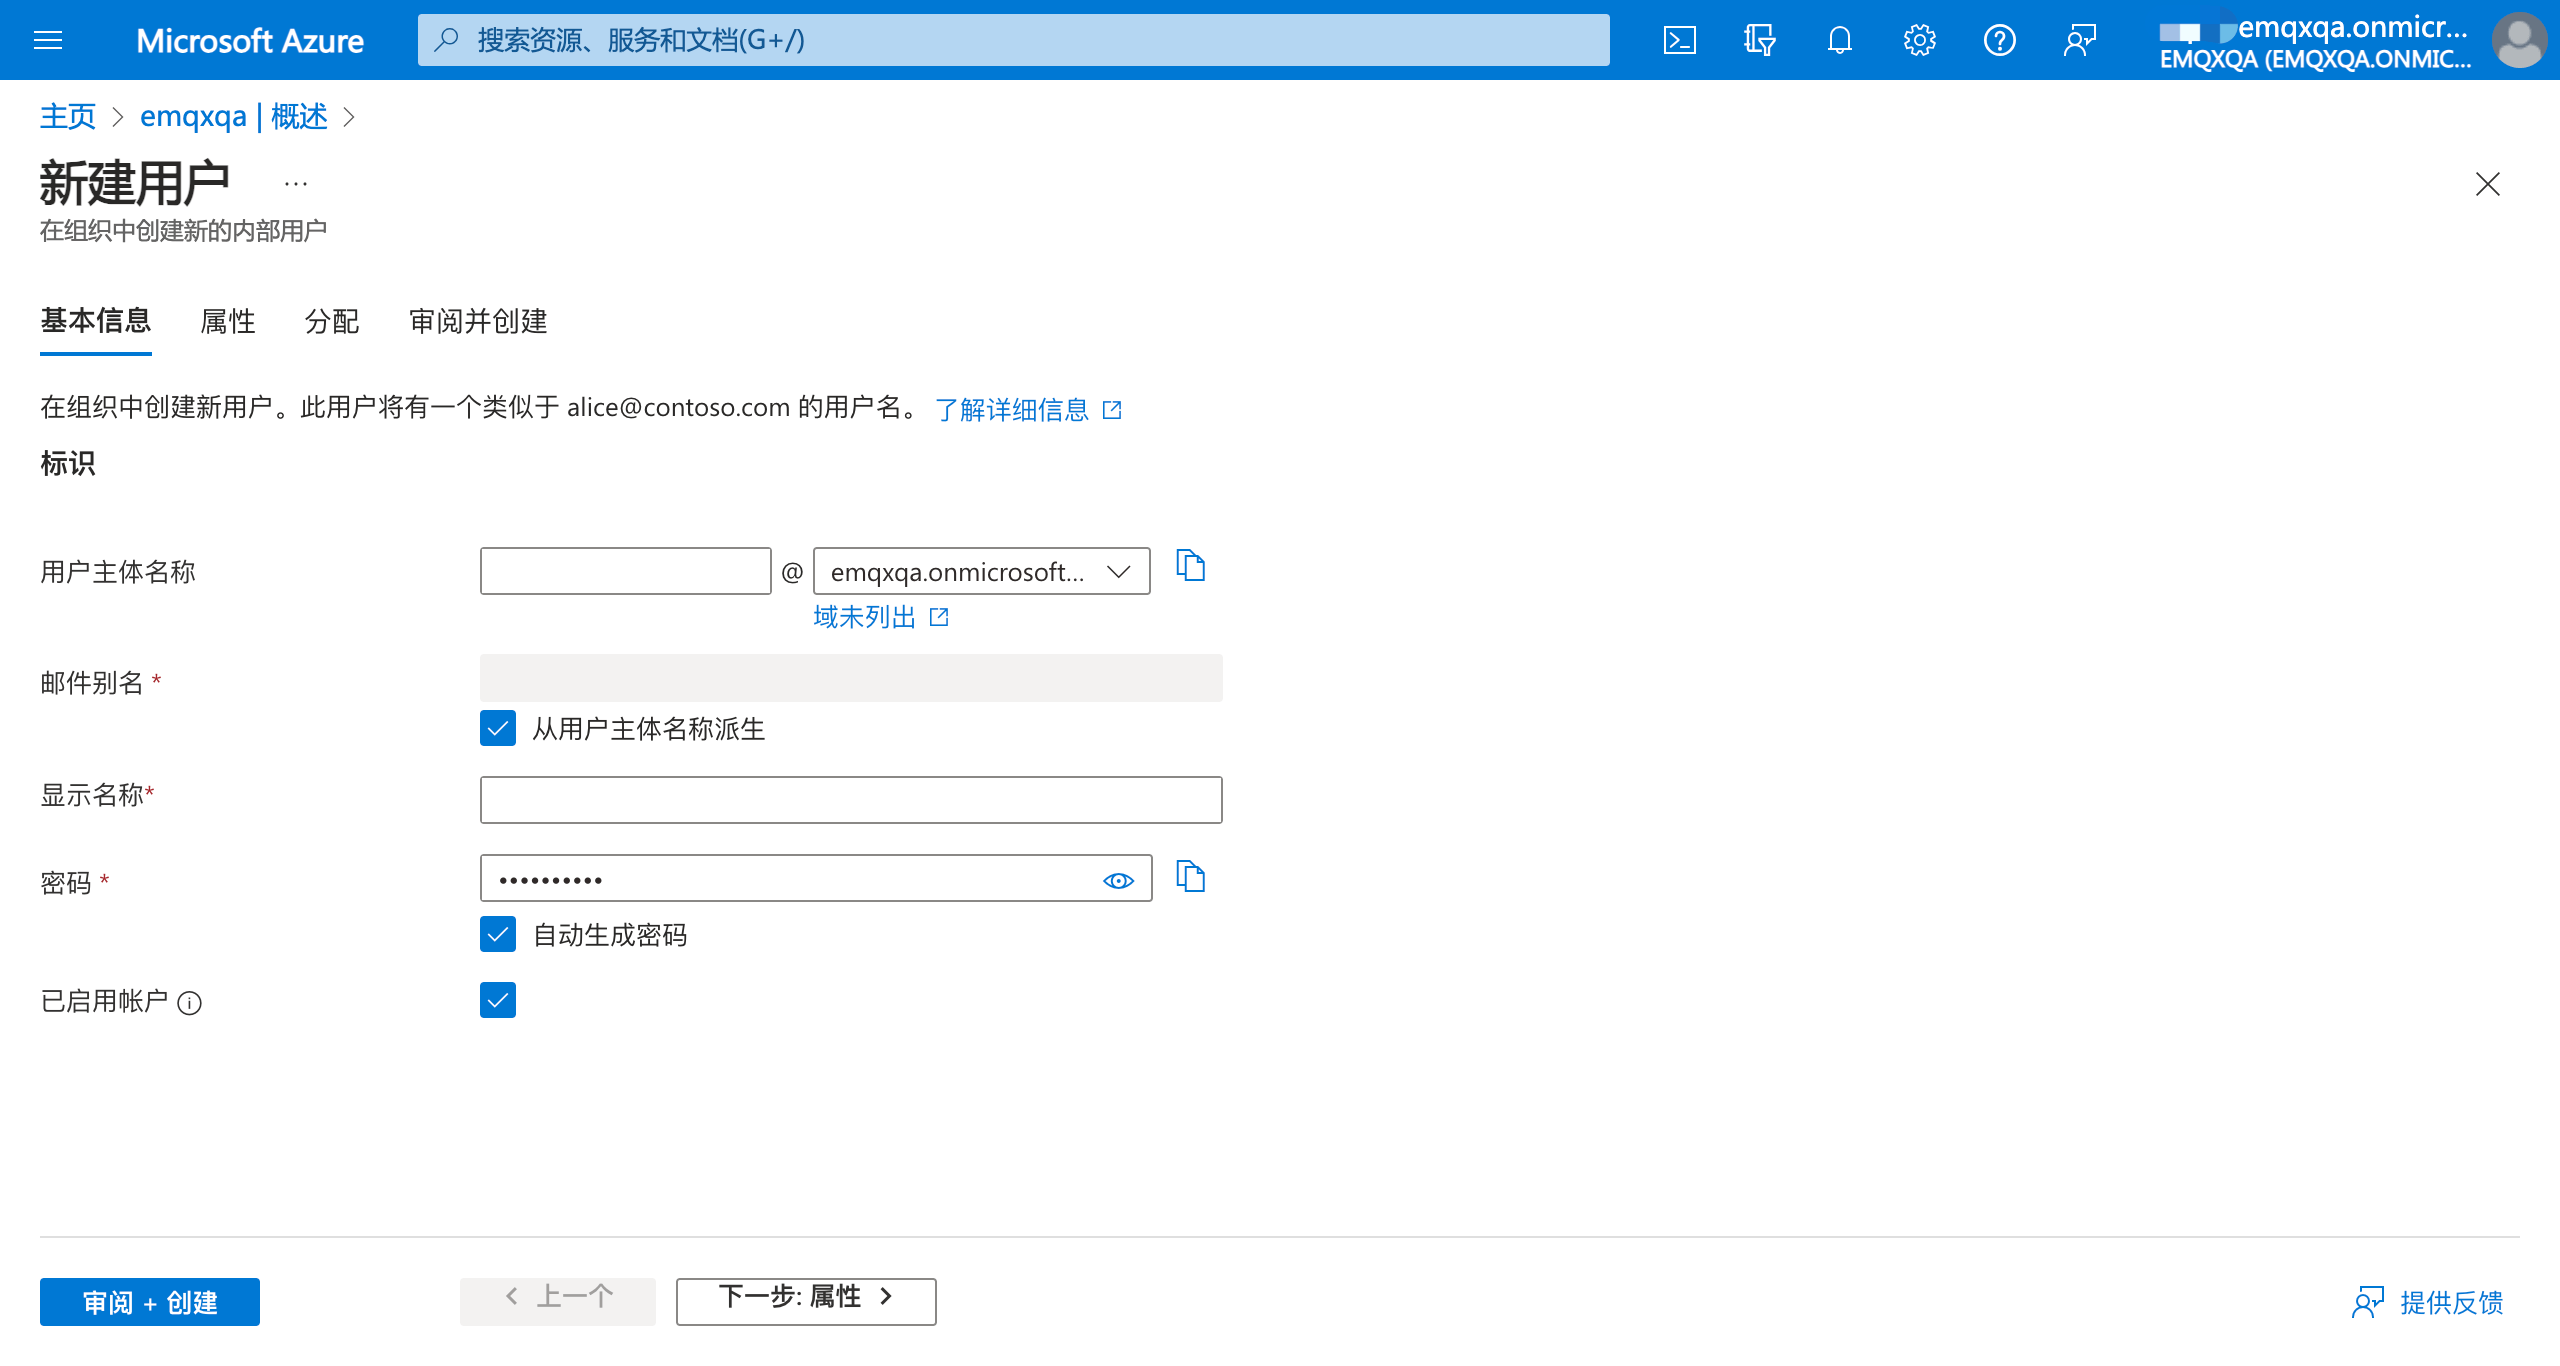Copy the generated password with copy icon

click(1191, 877)
